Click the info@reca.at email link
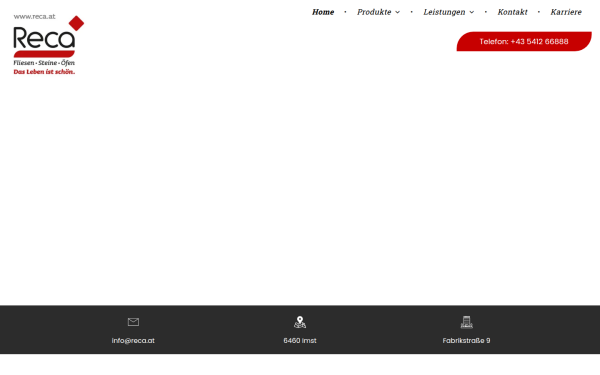Image resolution: width=600 pixels, height=375 pixels. click(x=133, y=341)
